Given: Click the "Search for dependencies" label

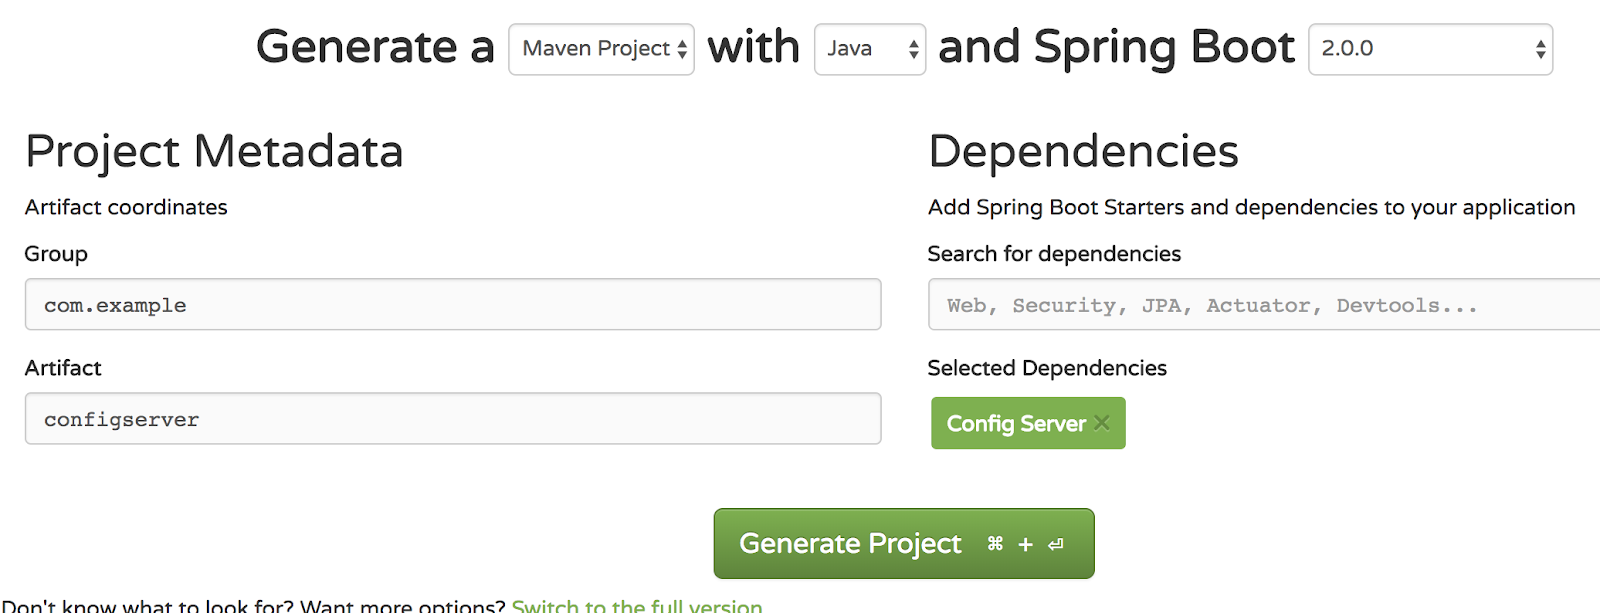Looking at the screenshot, I should [x=1054, y=254].
